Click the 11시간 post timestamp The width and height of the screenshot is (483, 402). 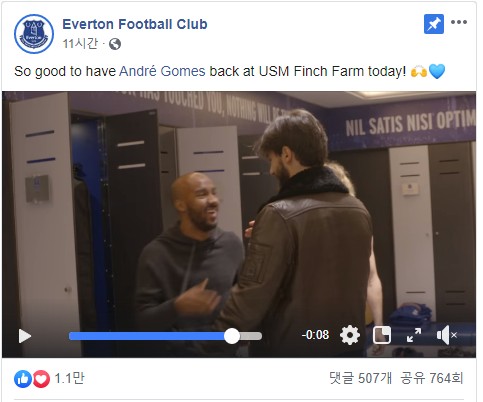[x=80, y=44]
